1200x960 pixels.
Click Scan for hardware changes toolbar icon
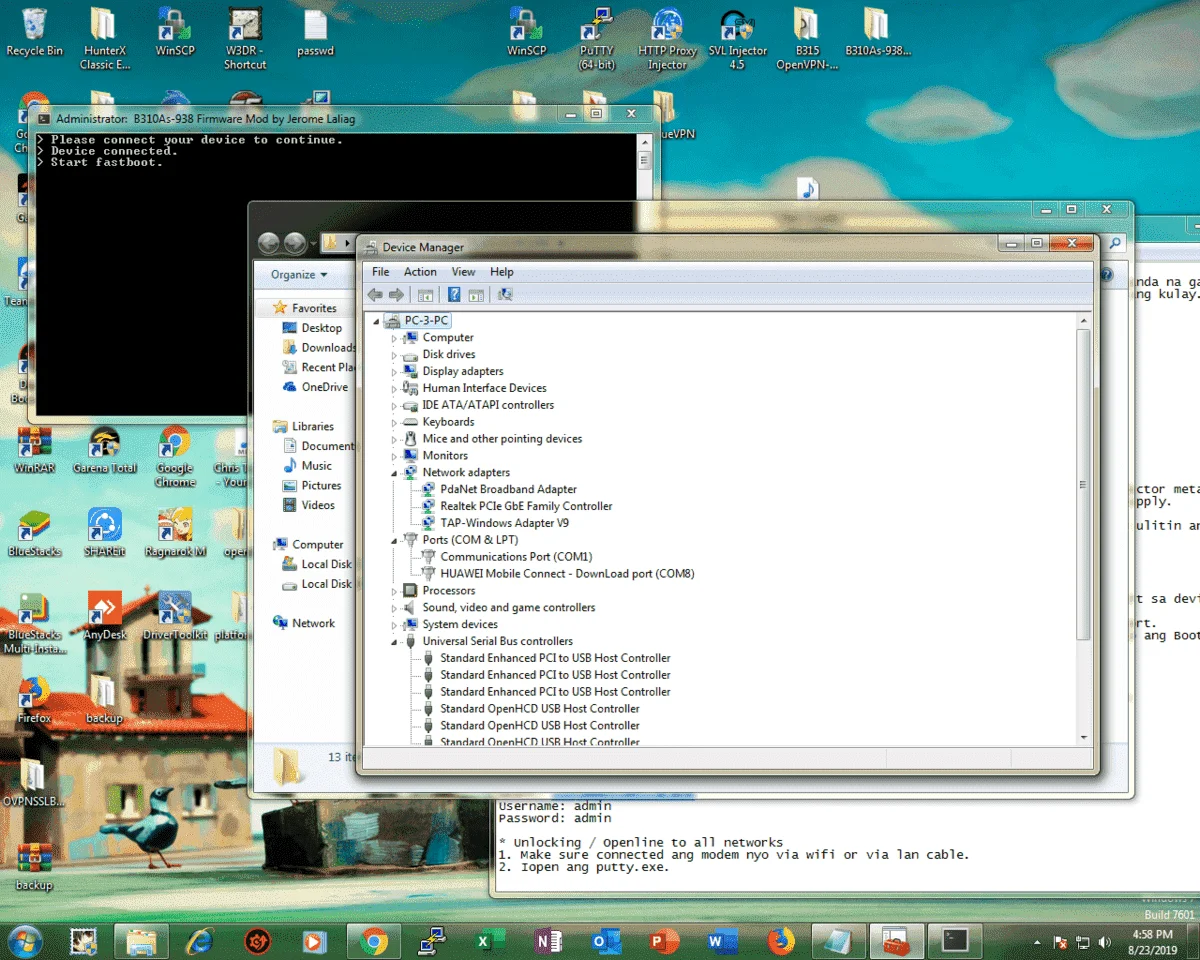[x=505, y=295]
